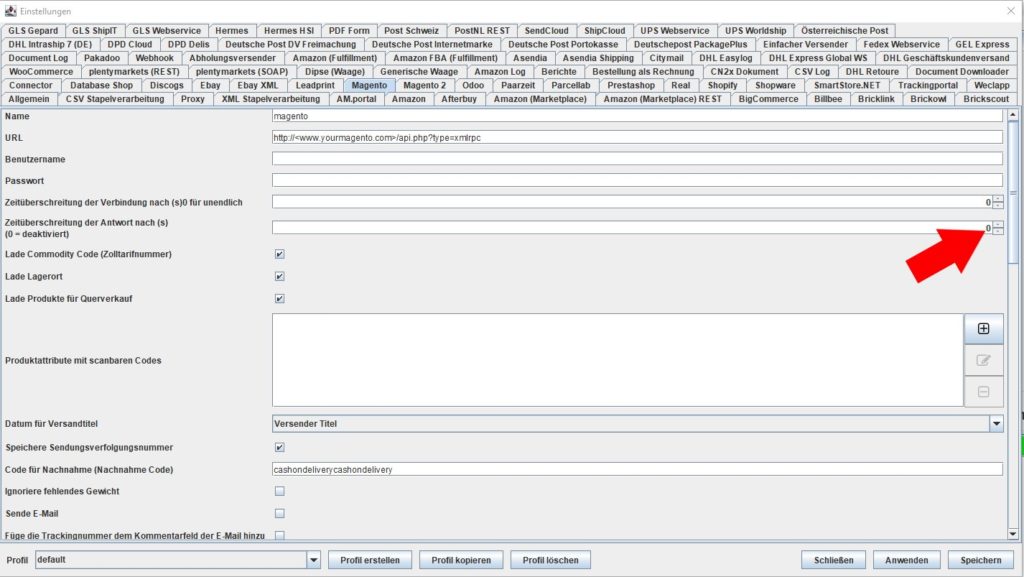
Task: Select the Fedex Webservice tab
Action: (x=901, y=44)
